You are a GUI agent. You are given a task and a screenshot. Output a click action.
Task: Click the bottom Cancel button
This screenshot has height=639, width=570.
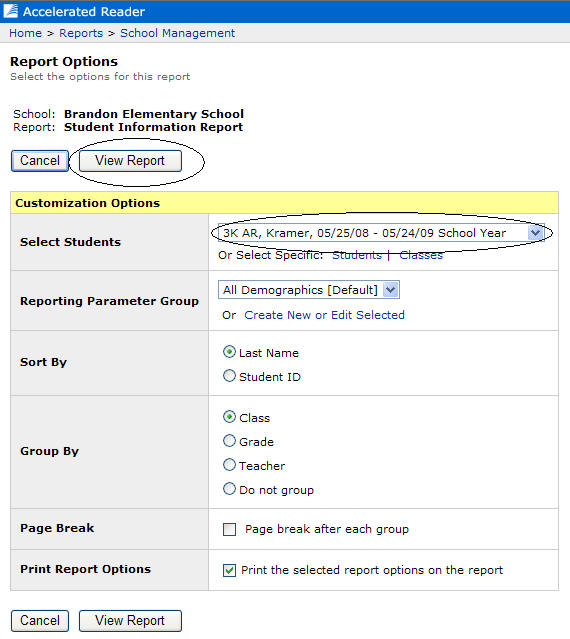tap(40, 621)
